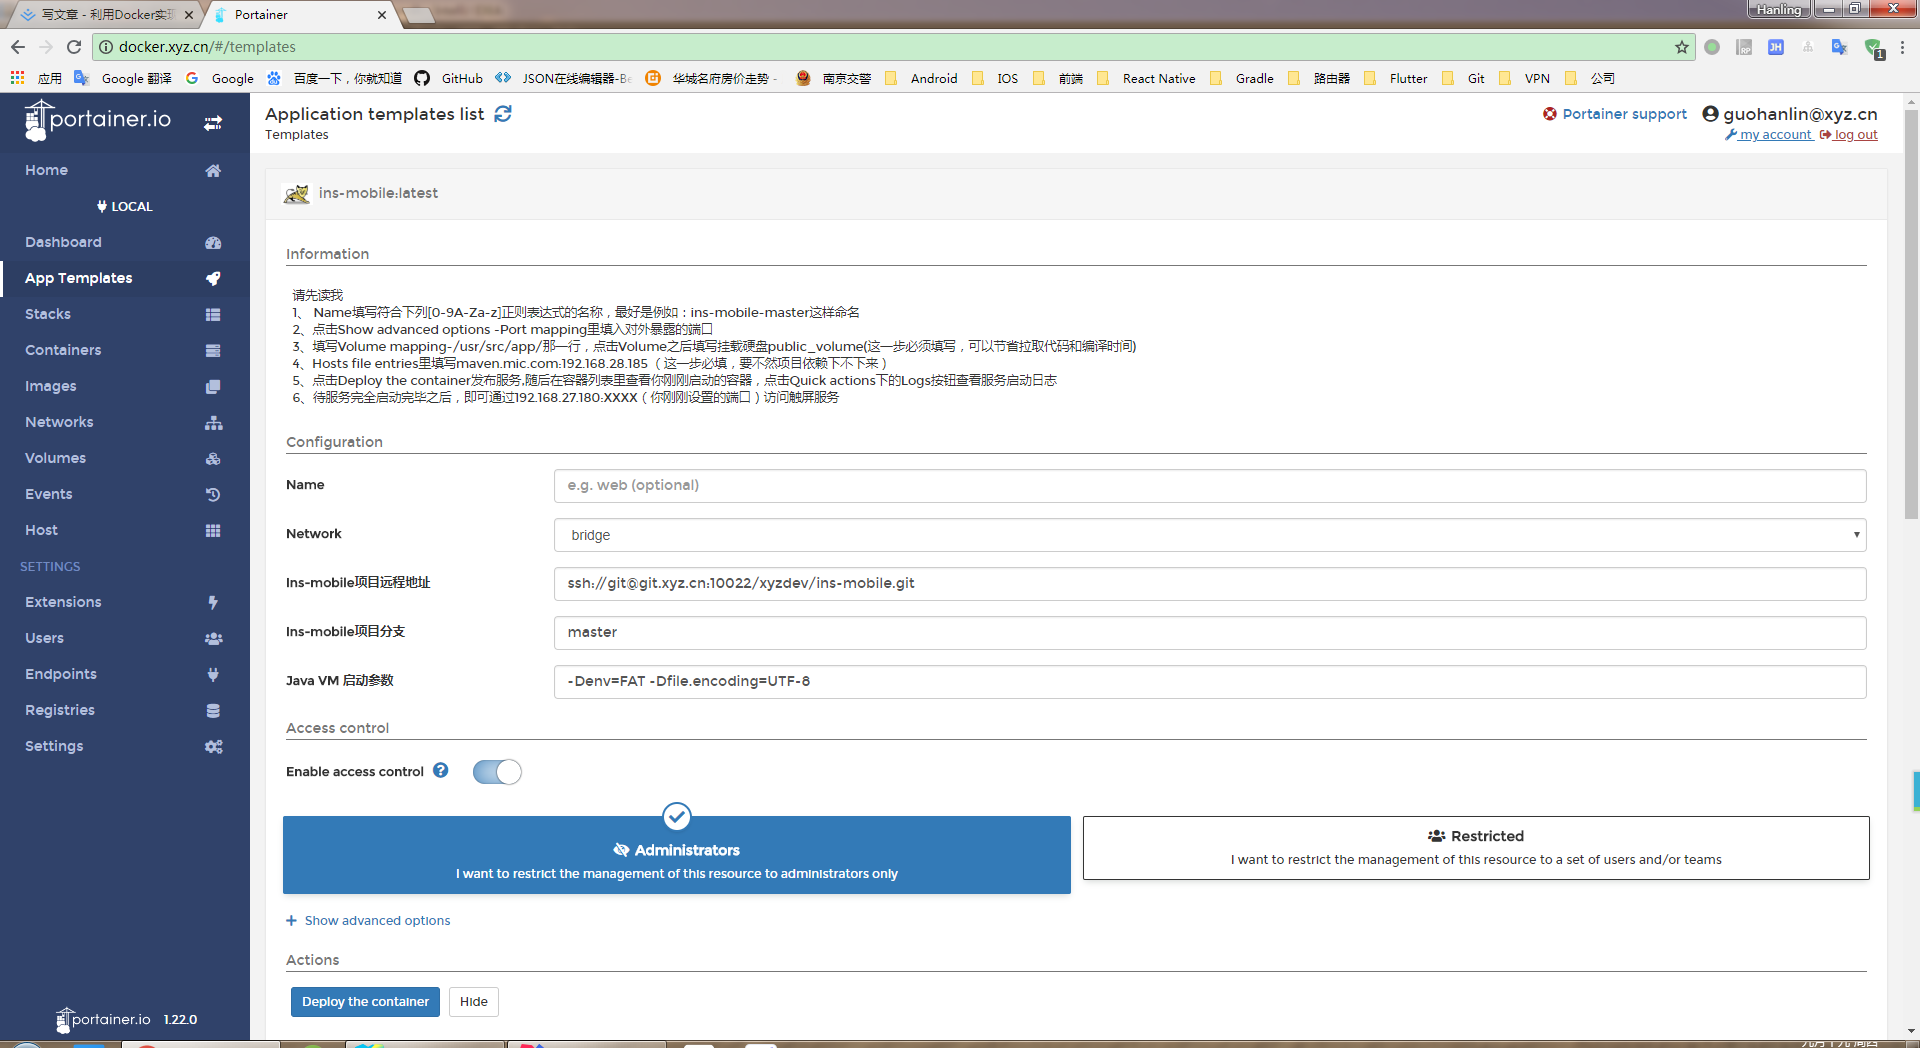Toggle the Enable access control switch
This screenshot has width=1920, height=1048.
pos(497,772)
